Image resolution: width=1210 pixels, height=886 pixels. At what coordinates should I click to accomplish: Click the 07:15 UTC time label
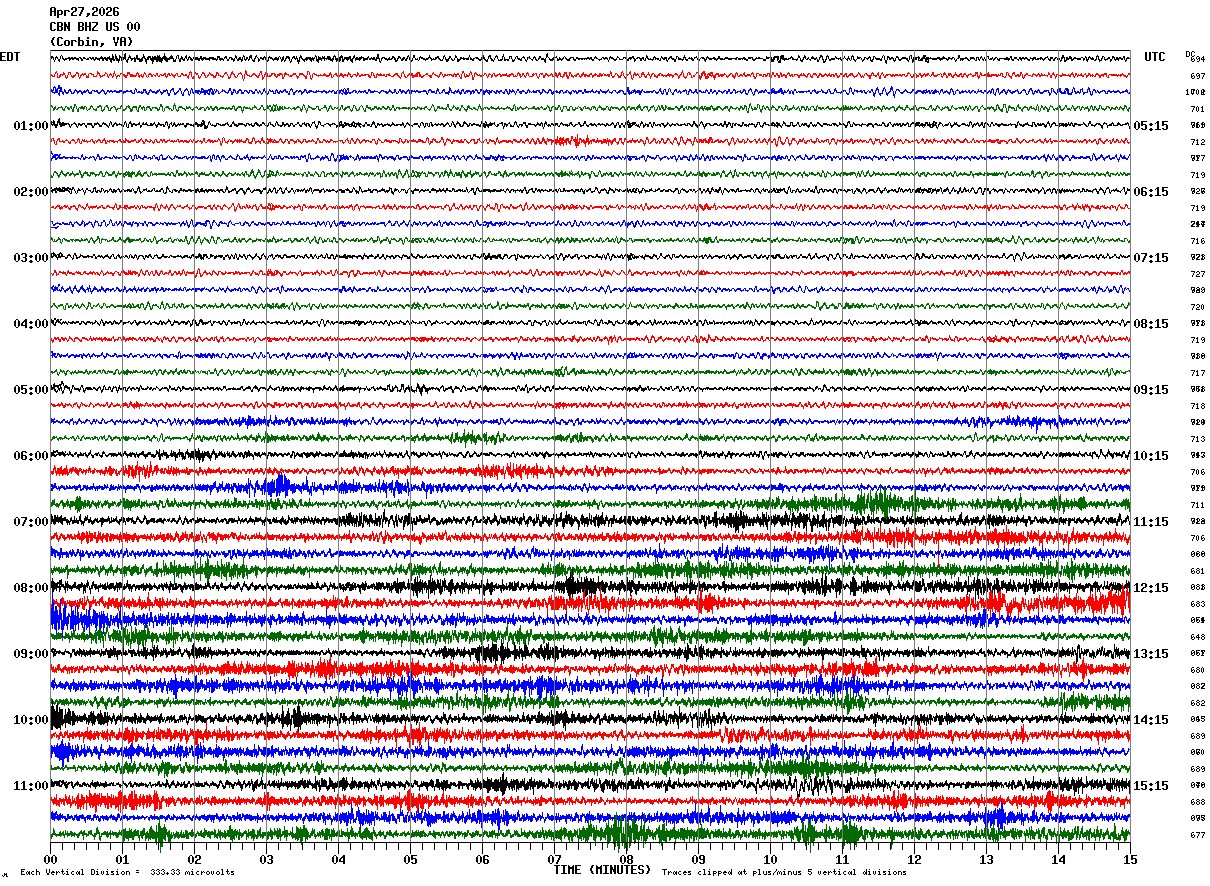pyautogui.click(x=1150, y=258)
